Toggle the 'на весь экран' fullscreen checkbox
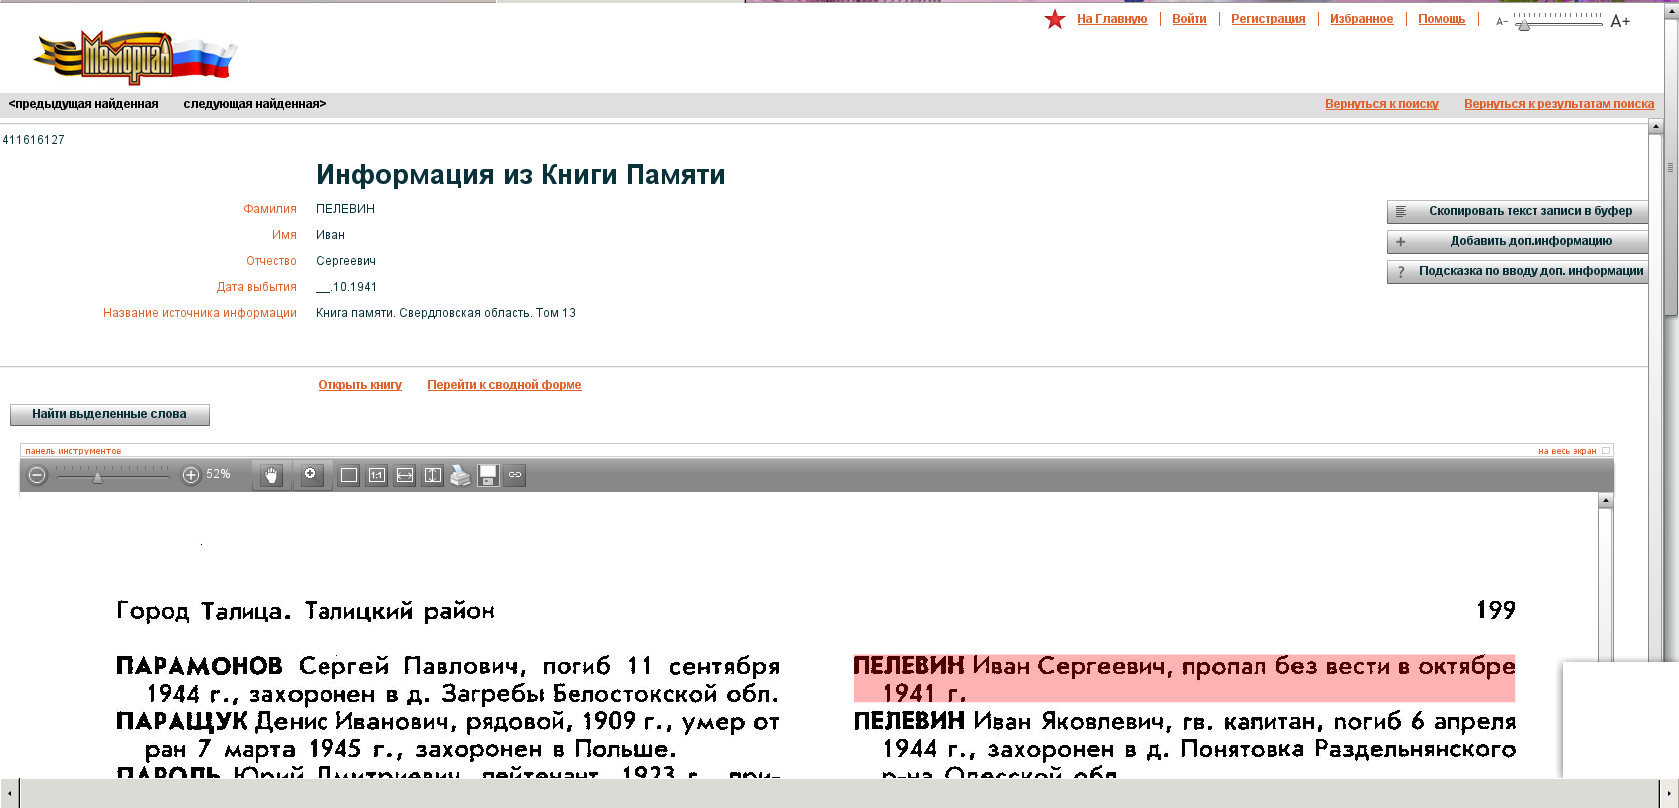 (1606, 451)
